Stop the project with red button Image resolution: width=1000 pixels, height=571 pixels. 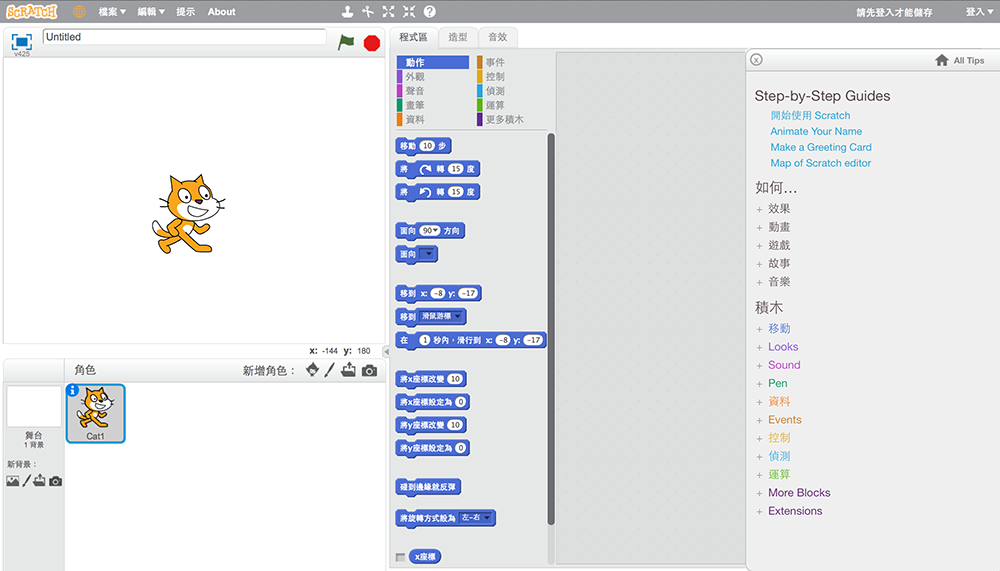click(x=372, y=43)
